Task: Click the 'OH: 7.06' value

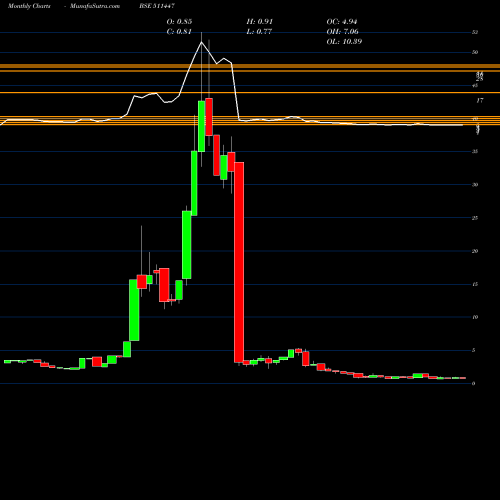Action: (343, 32)
